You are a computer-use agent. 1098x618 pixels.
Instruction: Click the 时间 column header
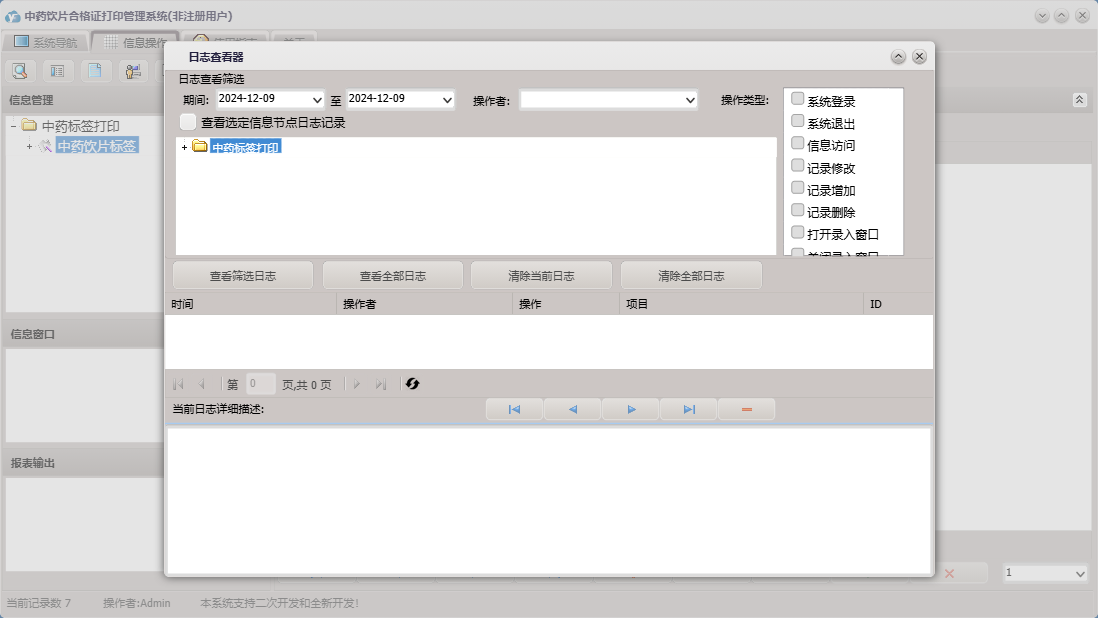(251, 304)
